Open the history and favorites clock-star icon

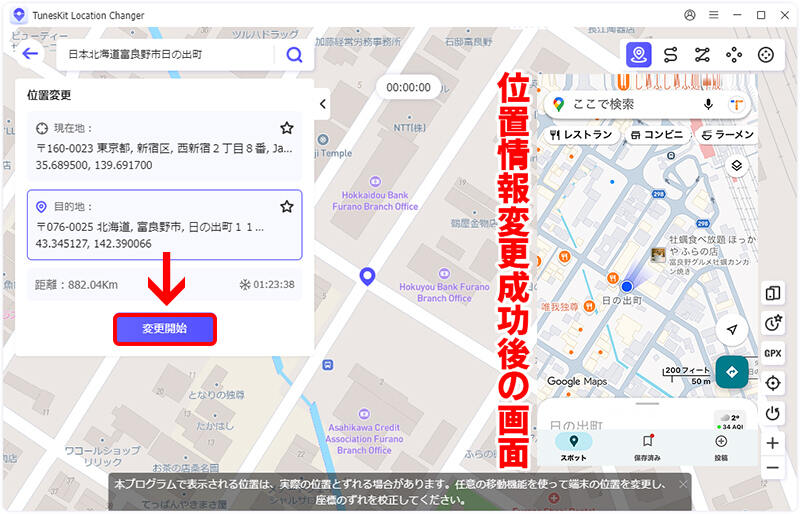click(x=772, y=323)
